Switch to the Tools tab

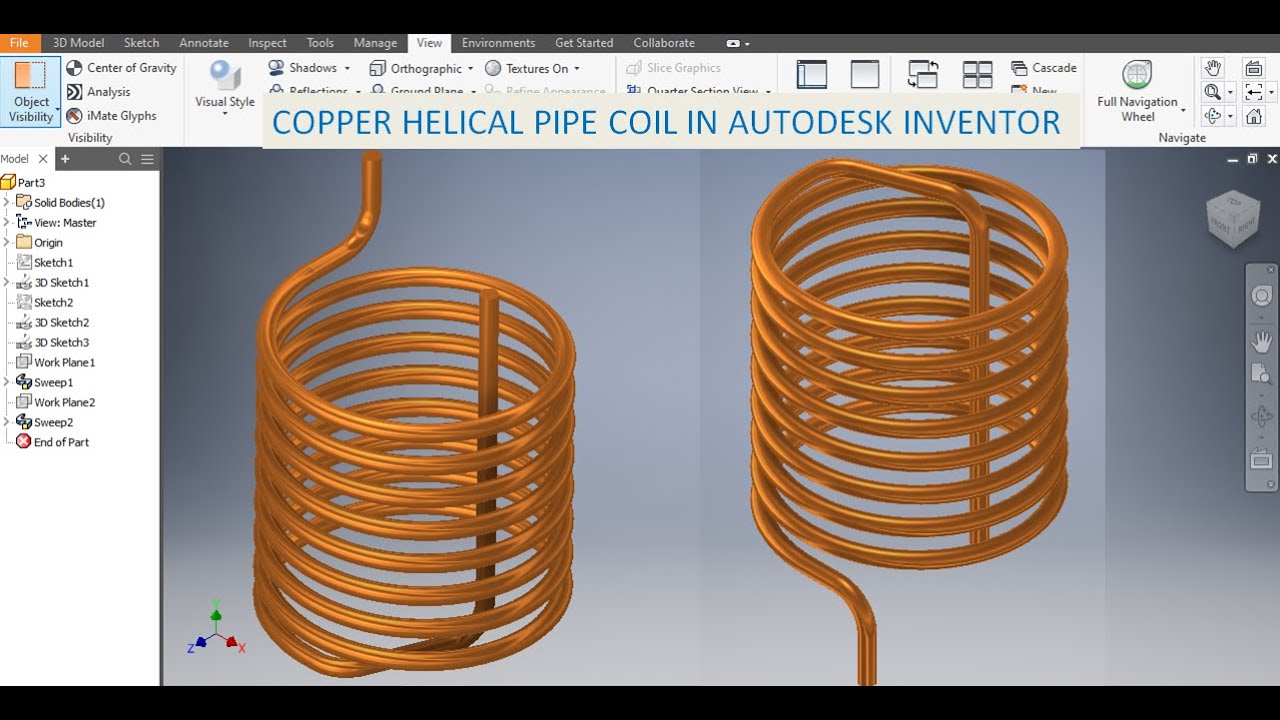coord(320,43)
